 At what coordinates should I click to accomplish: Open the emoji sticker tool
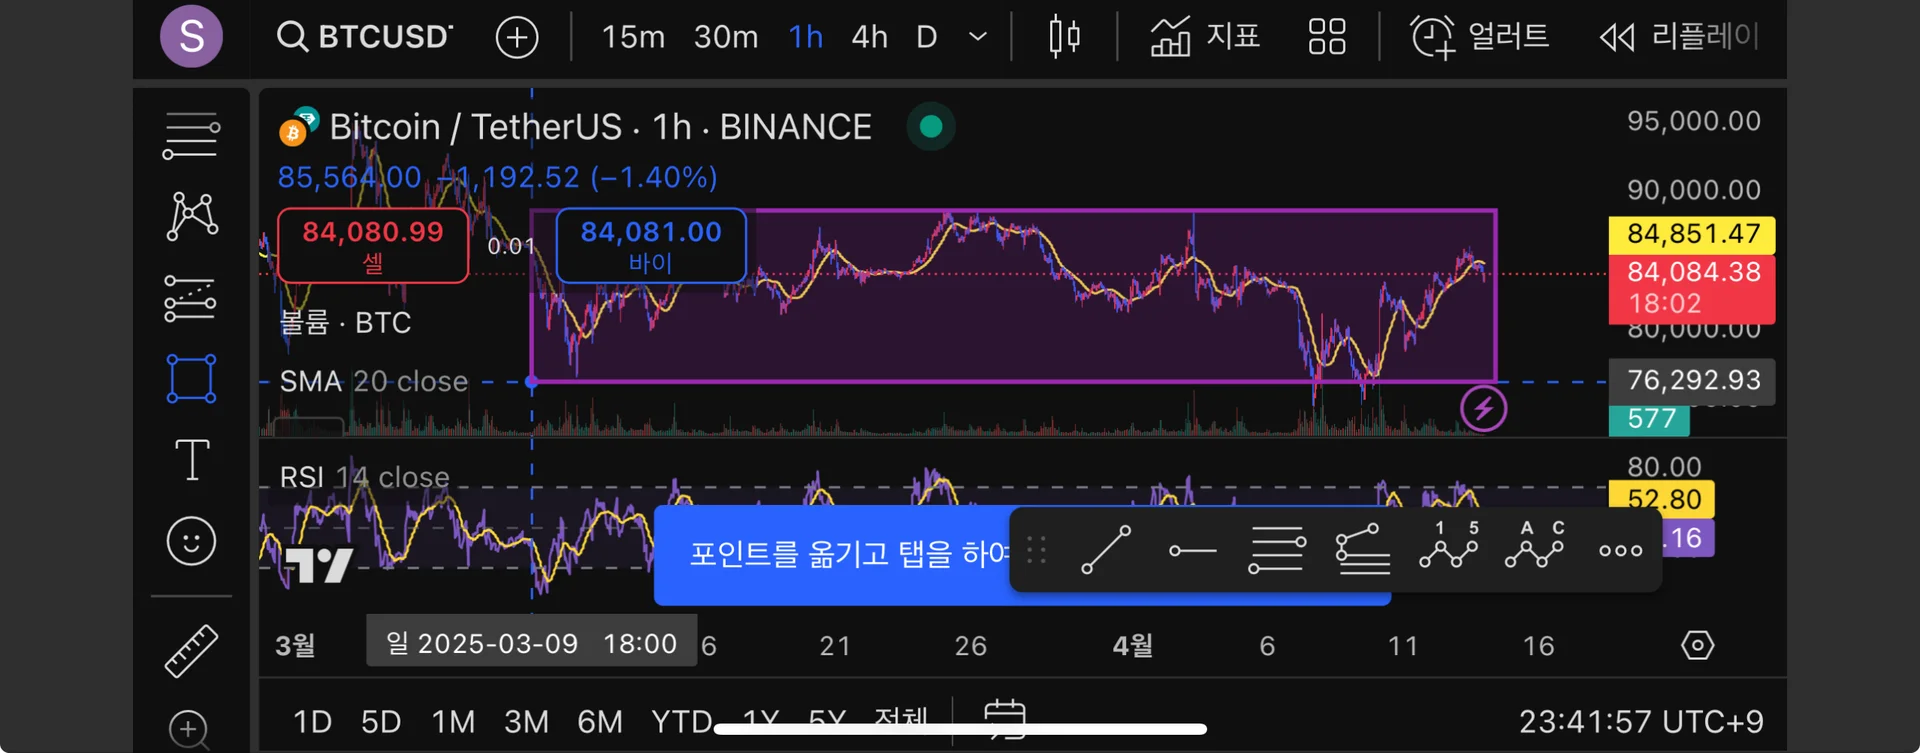(x=191, y=542)
